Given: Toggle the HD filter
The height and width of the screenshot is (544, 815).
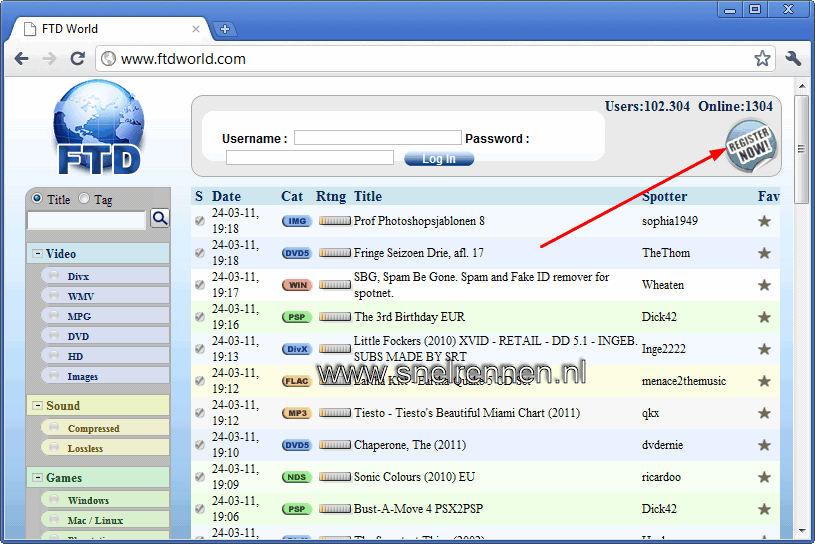Looking at the screenshot, I should tap(106, 356).
